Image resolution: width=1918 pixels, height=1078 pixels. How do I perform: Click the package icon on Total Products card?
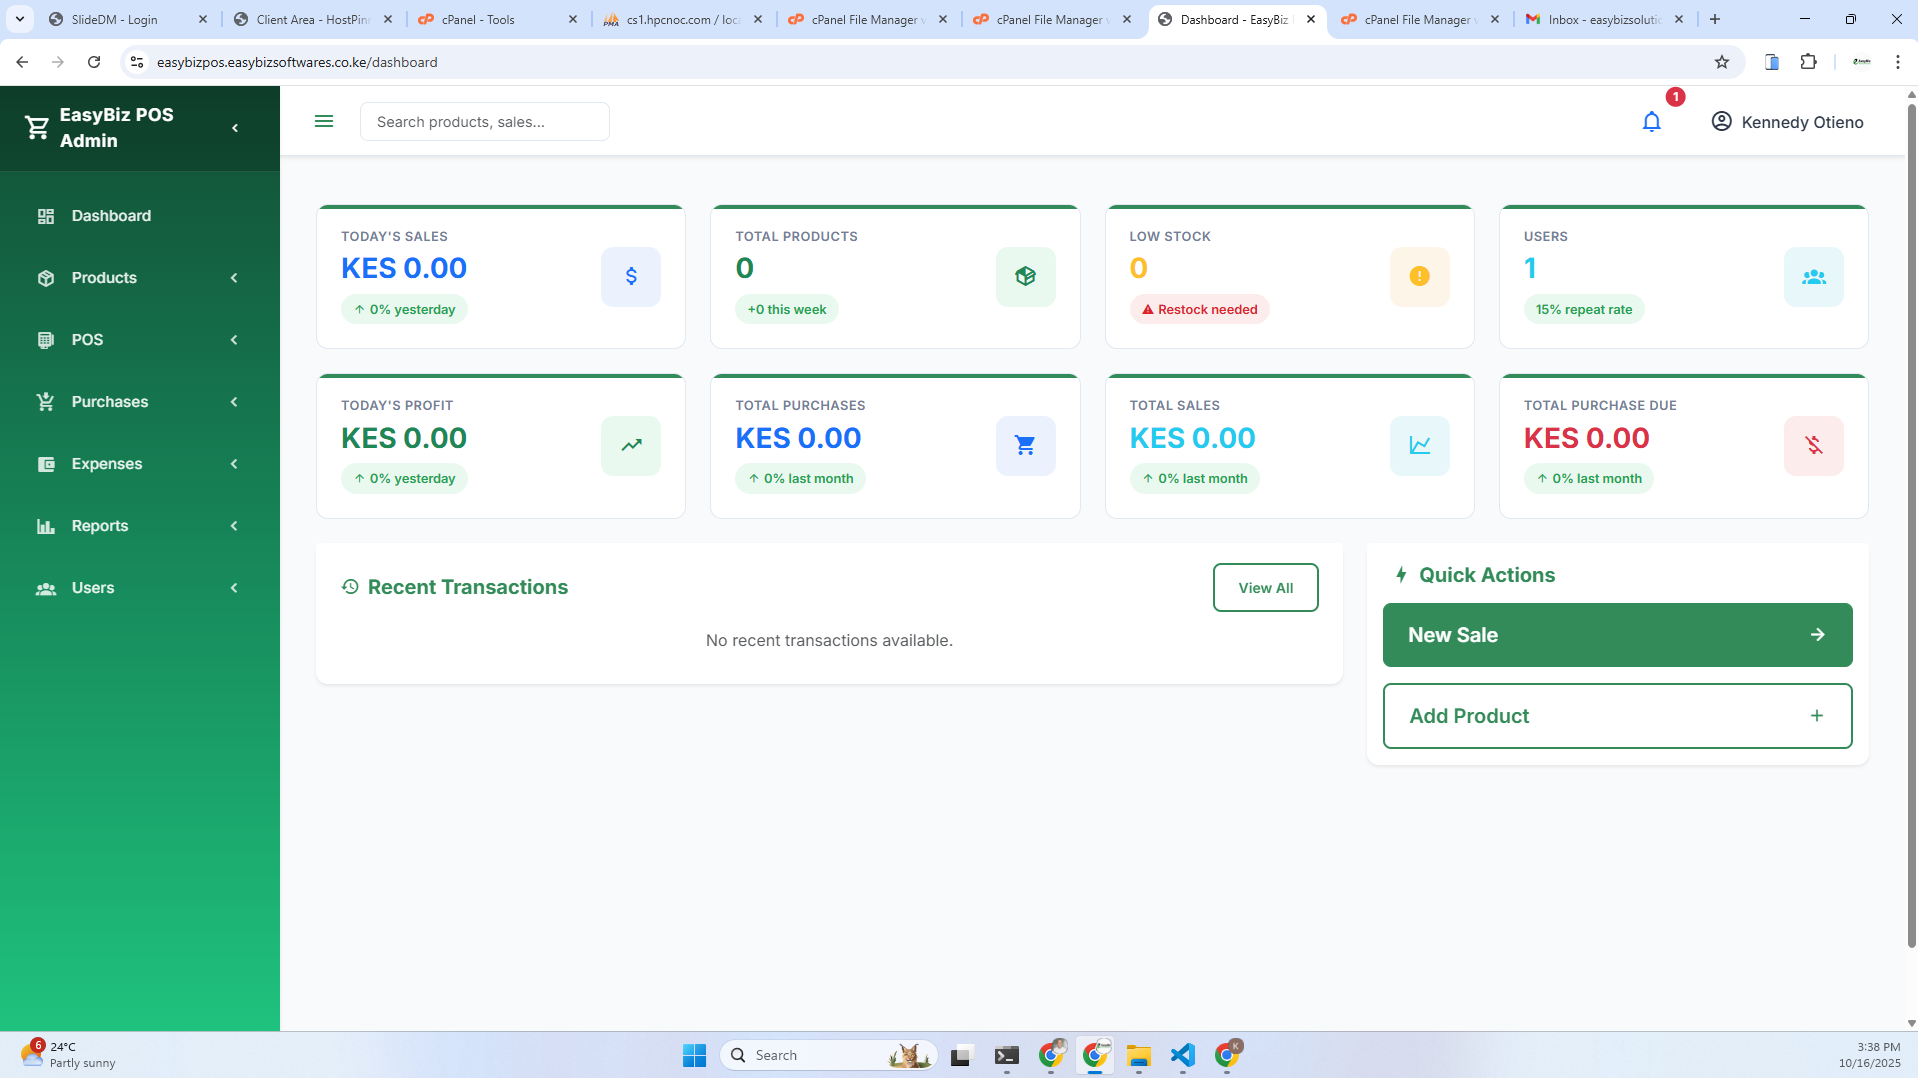pos(1025,277)
